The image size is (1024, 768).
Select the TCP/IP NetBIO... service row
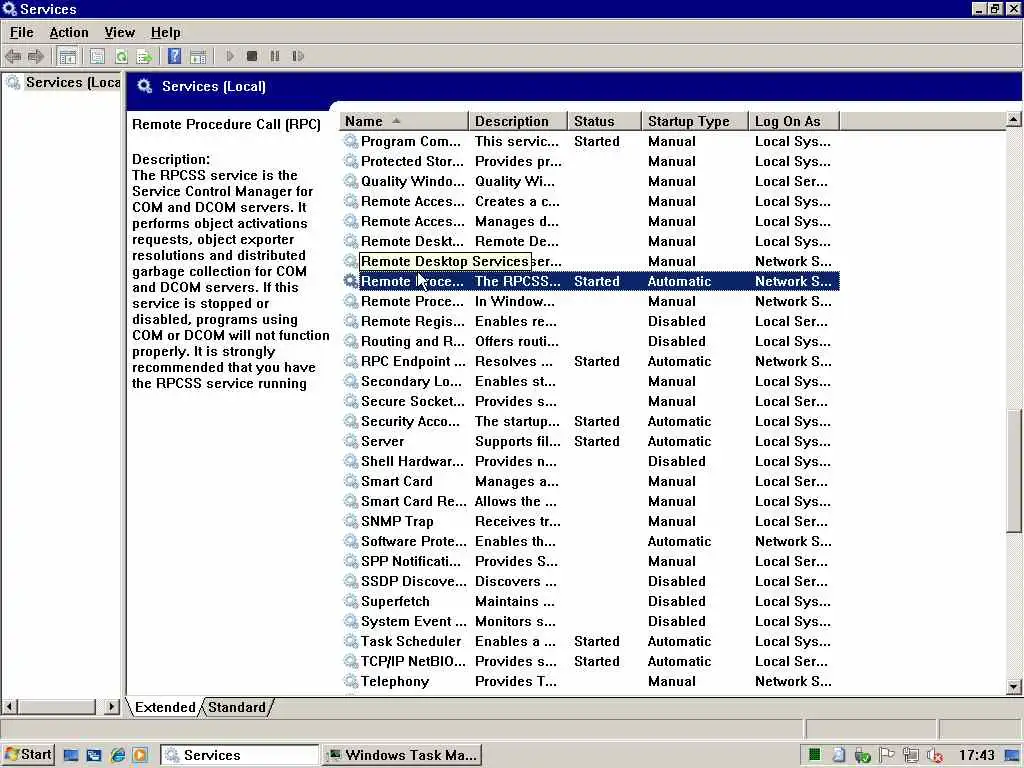(590, 662)
